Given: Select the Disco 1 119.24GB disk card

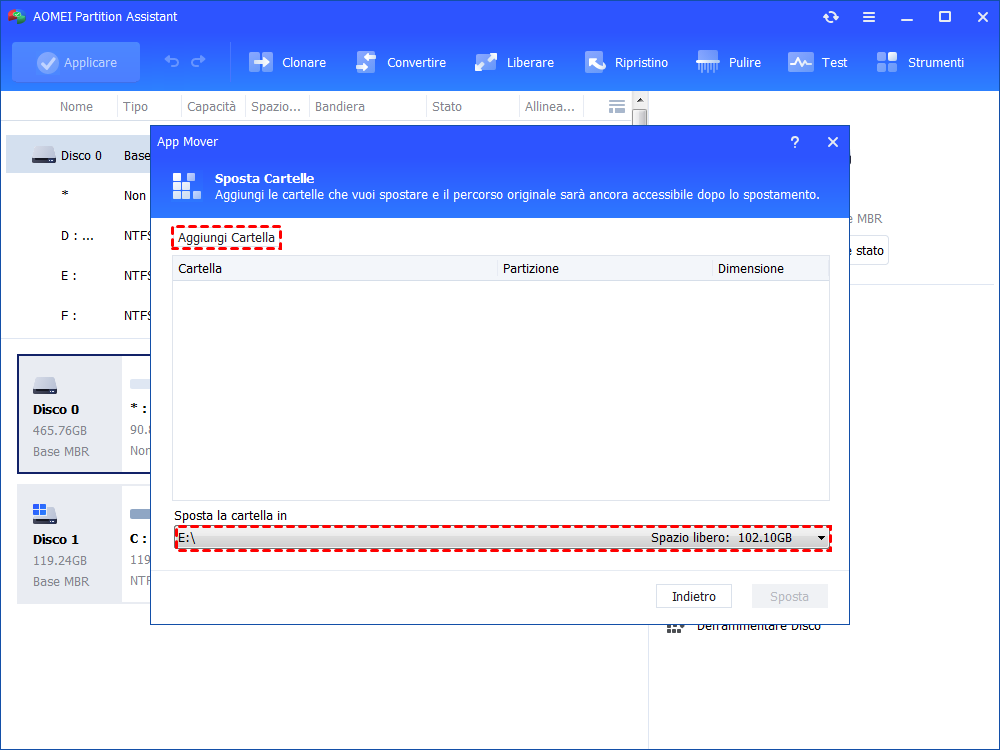Looking at the screenshot, I should (70, 544).
